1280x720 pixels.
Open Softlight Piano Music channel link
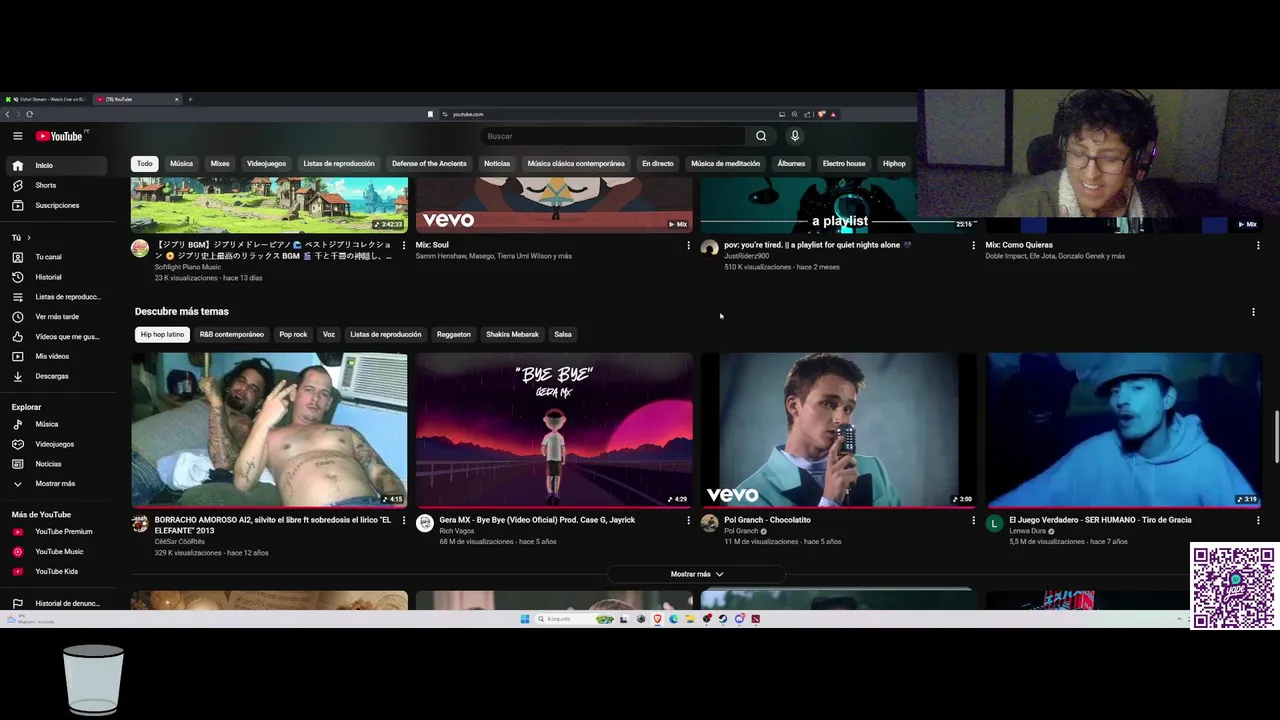188,267
